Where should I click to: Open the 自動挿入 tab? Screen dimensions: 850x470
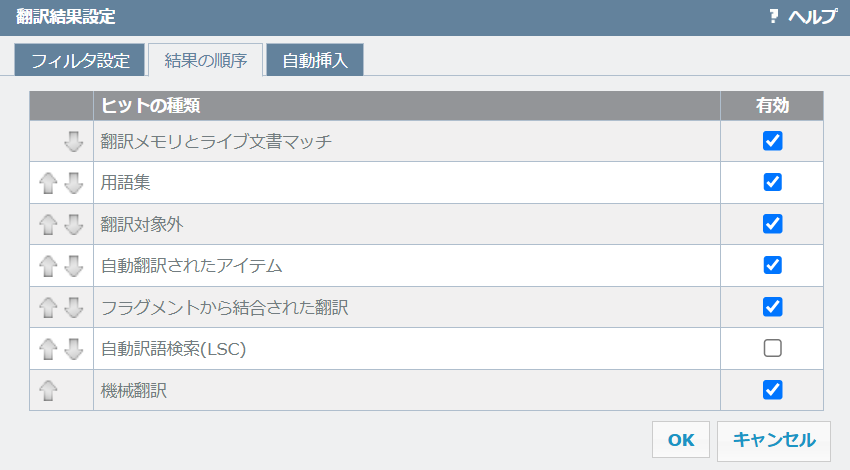click(314, 60)
